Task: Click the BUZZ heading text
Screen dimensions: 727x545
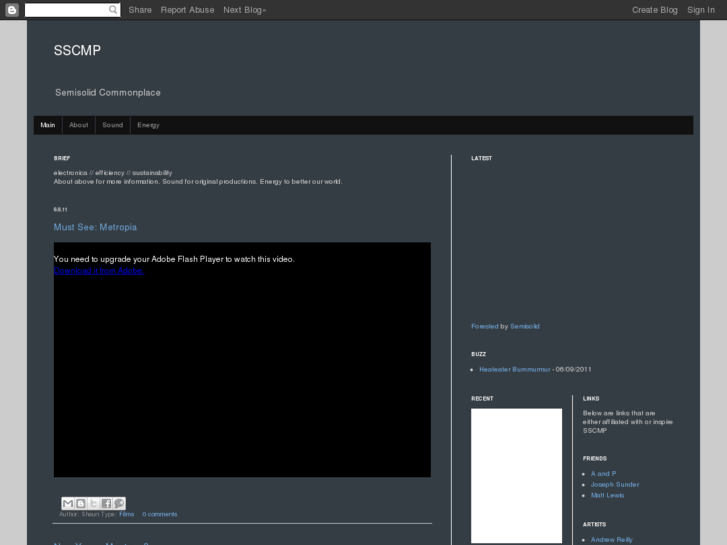Action: [x=478, y=354]
